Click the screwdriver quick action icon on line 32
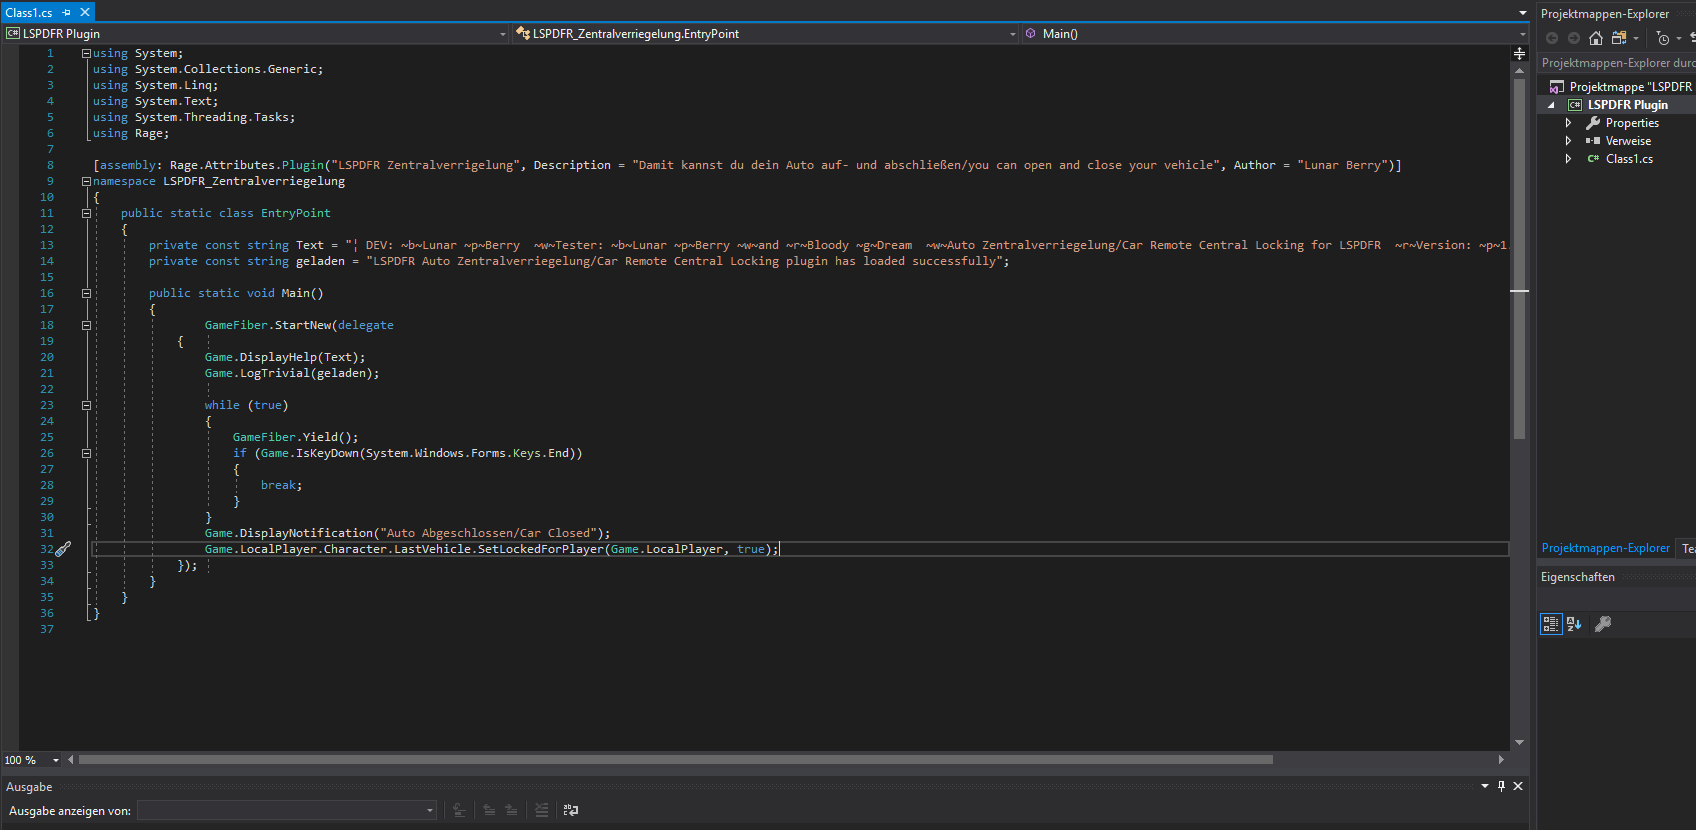Image resolution: width=1696 pixels, height=830 pixels. coord(63,549)
